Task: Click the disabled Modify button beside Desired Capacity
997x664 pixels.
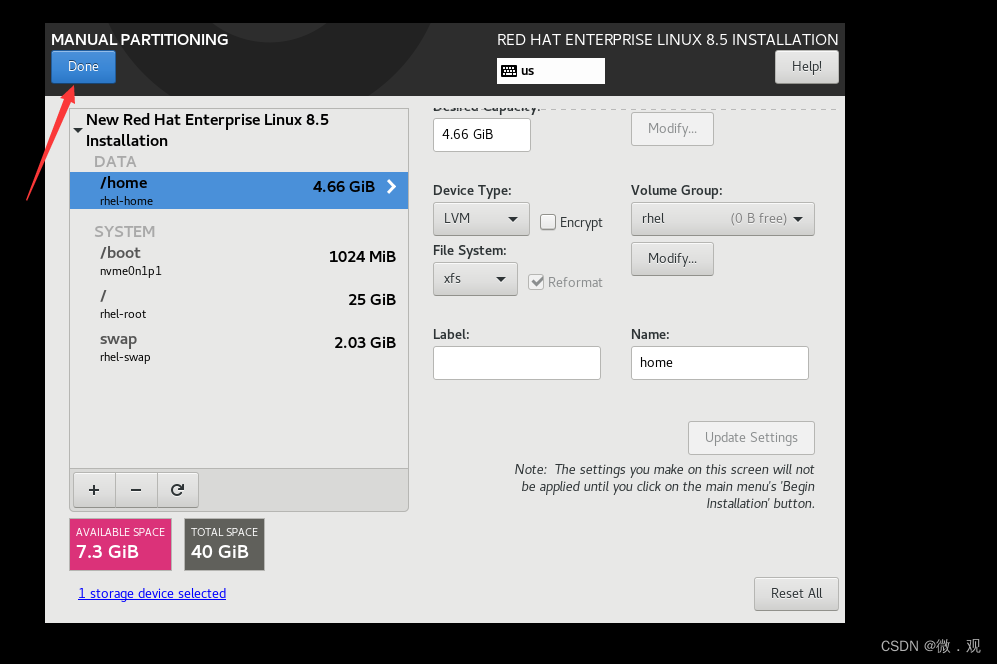Action: (x=672, y=128)
